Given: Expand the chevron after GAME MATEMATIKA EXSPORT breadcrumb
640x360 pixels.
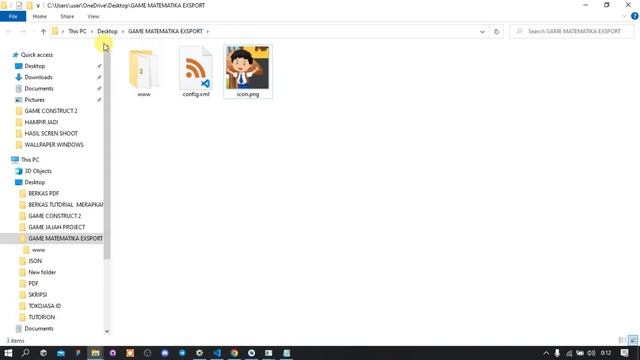Looking at the screenshot, I should pyautogui.click(x=207, y=31).
